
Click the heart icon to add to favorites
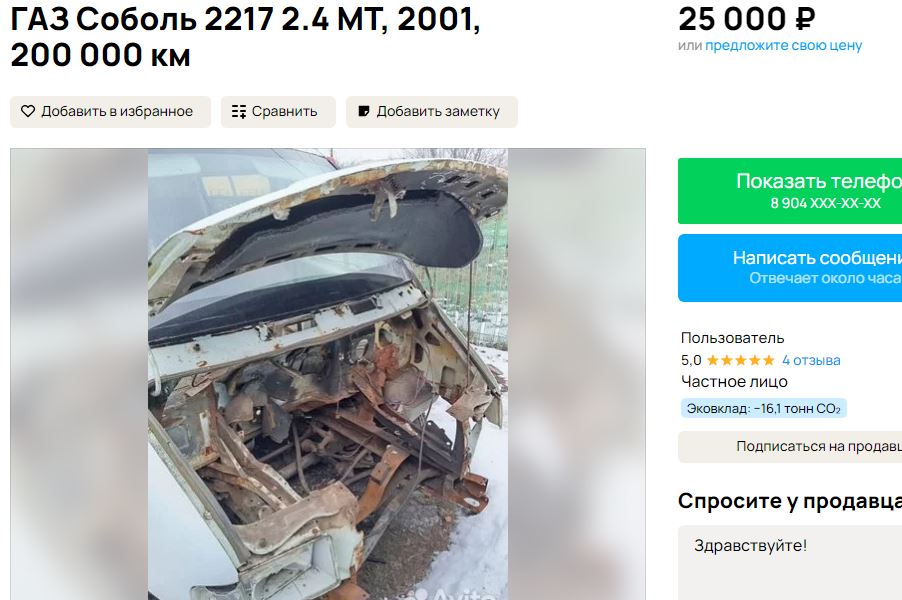[28, 111]
